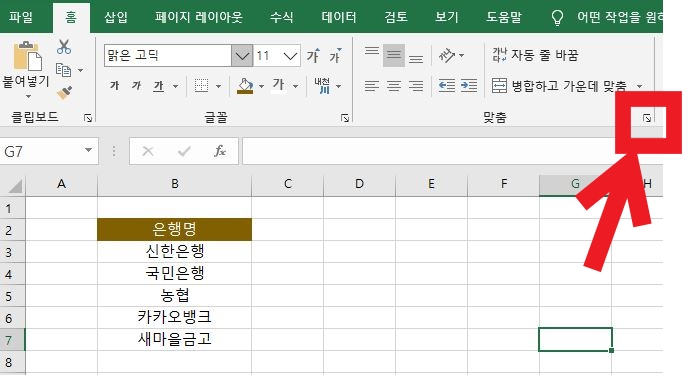Open the Name Box dropdown
The image size is (683, 375).
coord(88,151)
